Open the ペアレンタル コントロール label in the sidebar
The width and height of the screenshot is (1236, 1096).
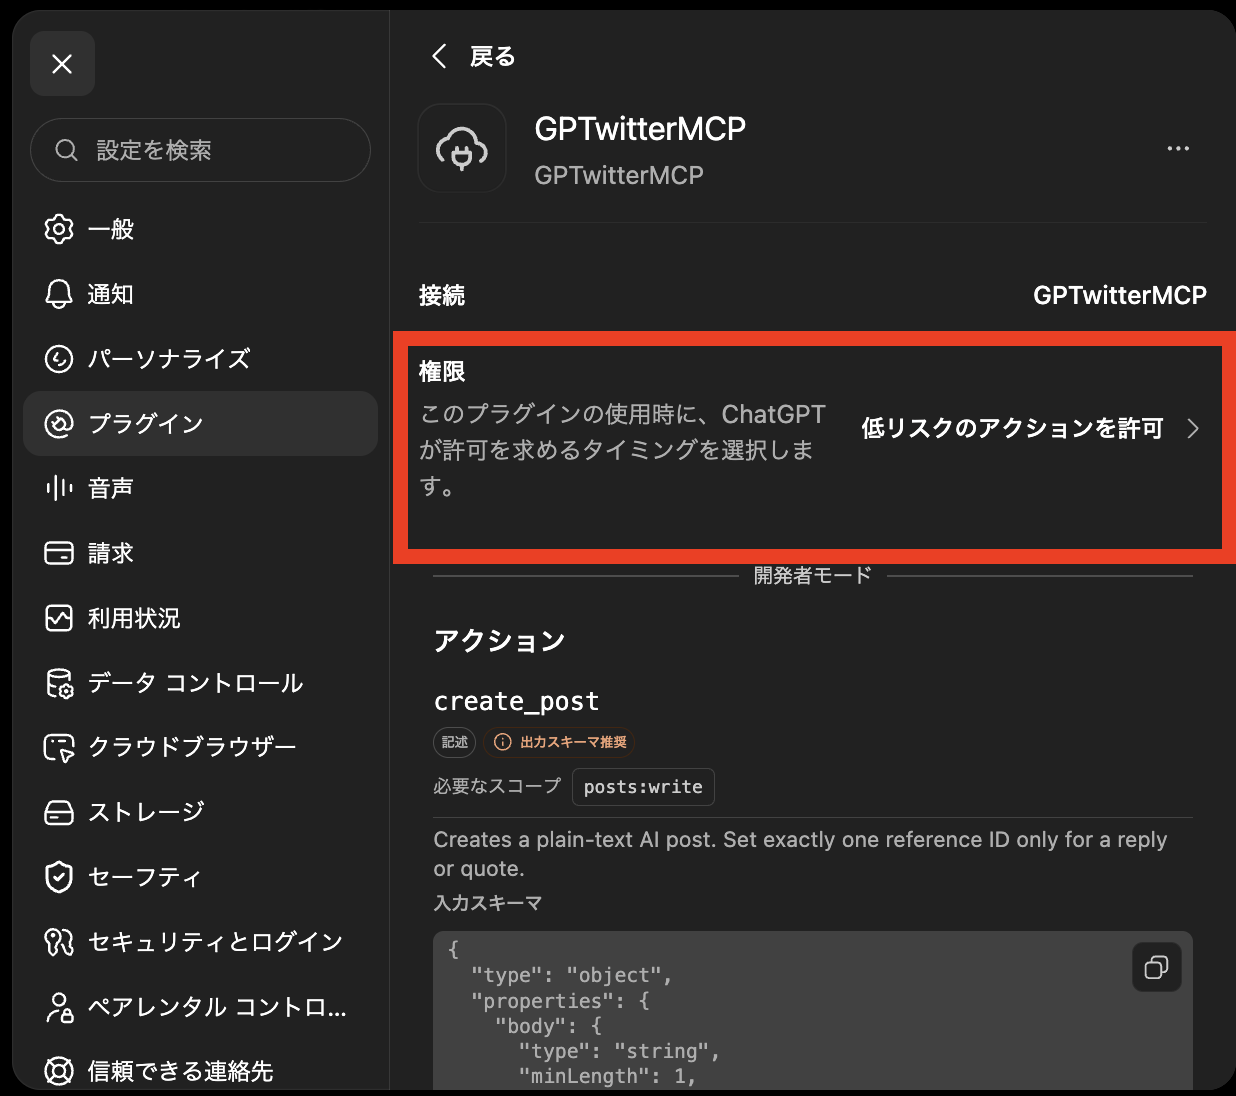(x=217, y=1007)
